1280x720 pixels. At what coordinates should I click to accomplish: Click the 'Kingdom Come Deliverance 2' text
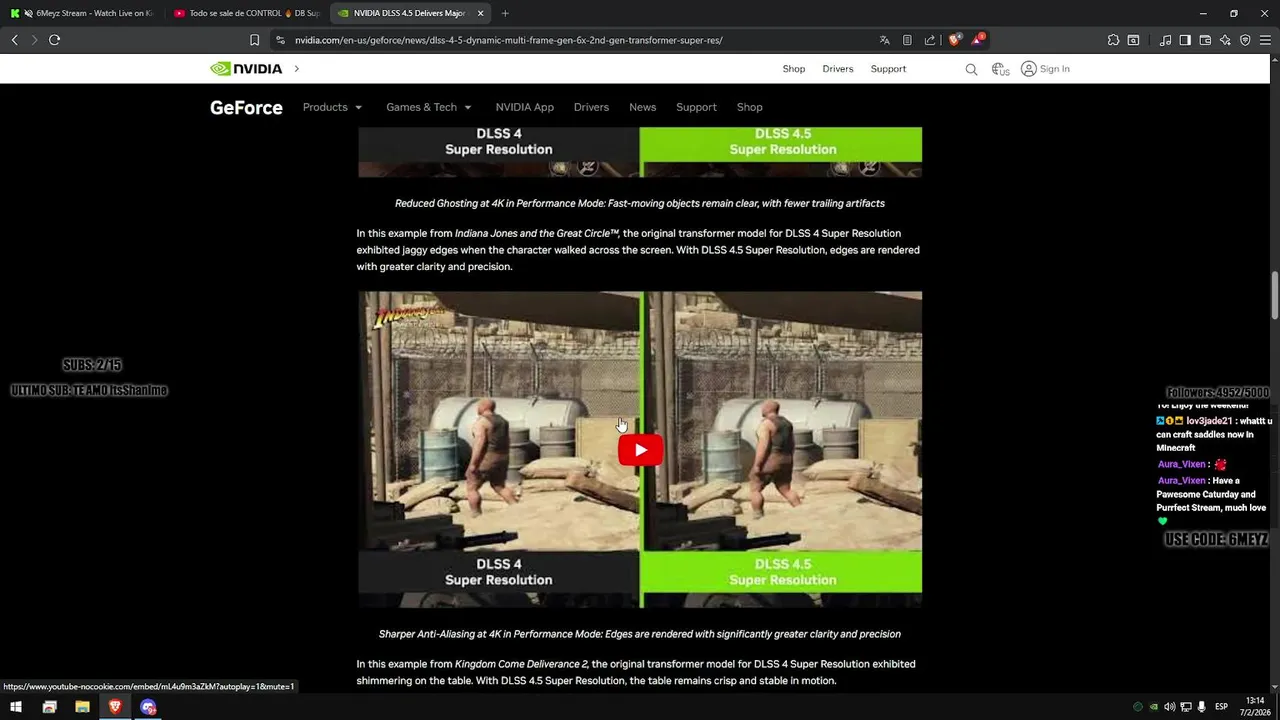[x=521, y=664]
